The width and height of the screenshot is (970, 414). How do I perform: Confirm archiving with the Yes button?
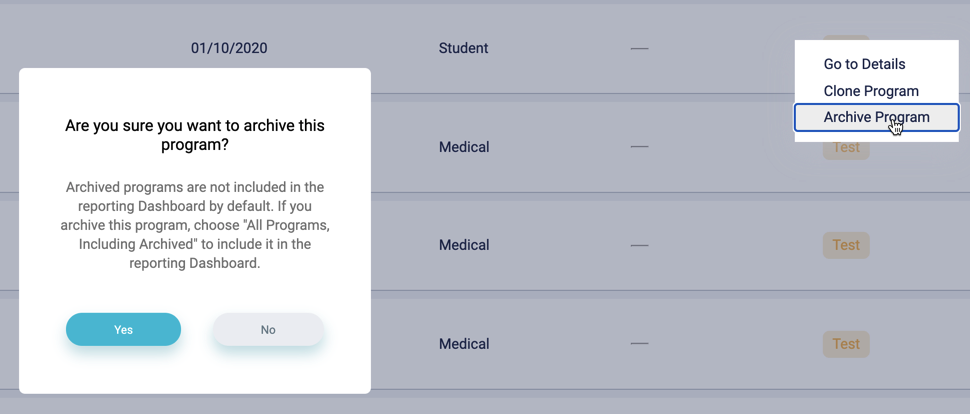pos(123,329)
